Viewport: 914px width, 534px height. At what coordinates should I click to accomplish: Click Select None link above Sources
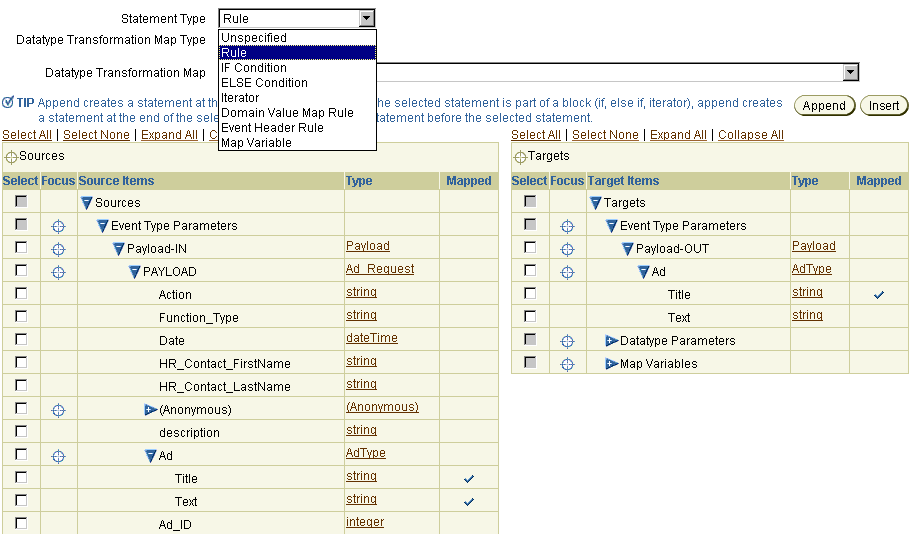pos(96,135)
